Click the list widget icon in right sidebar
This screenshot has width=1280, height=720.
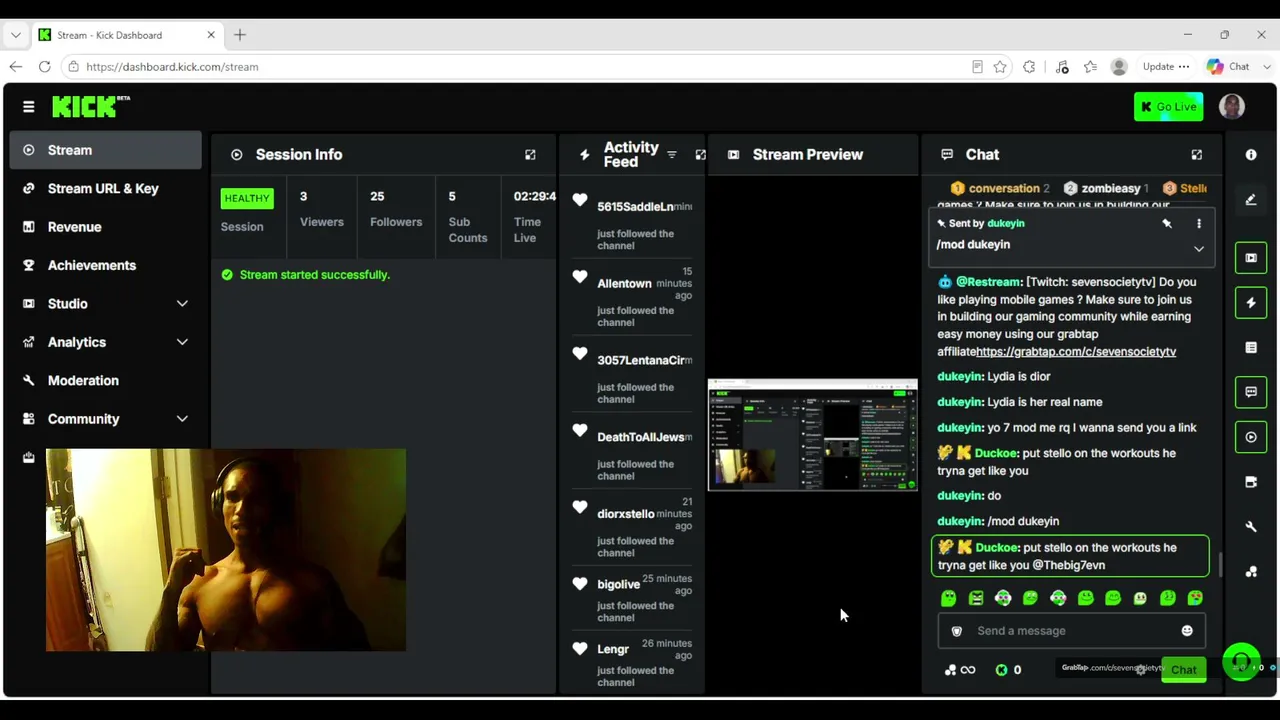click(x=1251, y=348)
